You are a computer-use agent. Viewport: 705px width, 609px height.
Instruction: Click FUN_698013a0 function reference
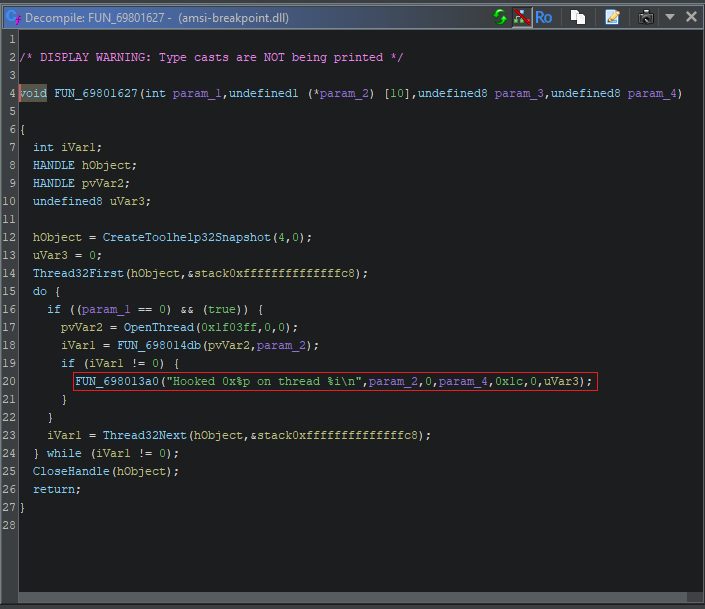tap(117, 381)
